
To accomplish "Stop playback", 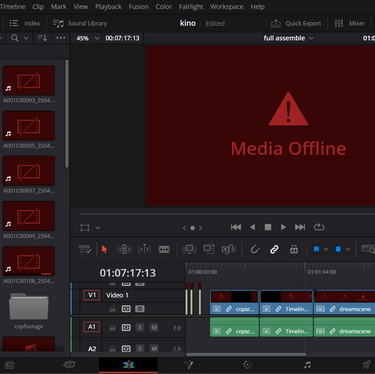I will coord(268,227).
